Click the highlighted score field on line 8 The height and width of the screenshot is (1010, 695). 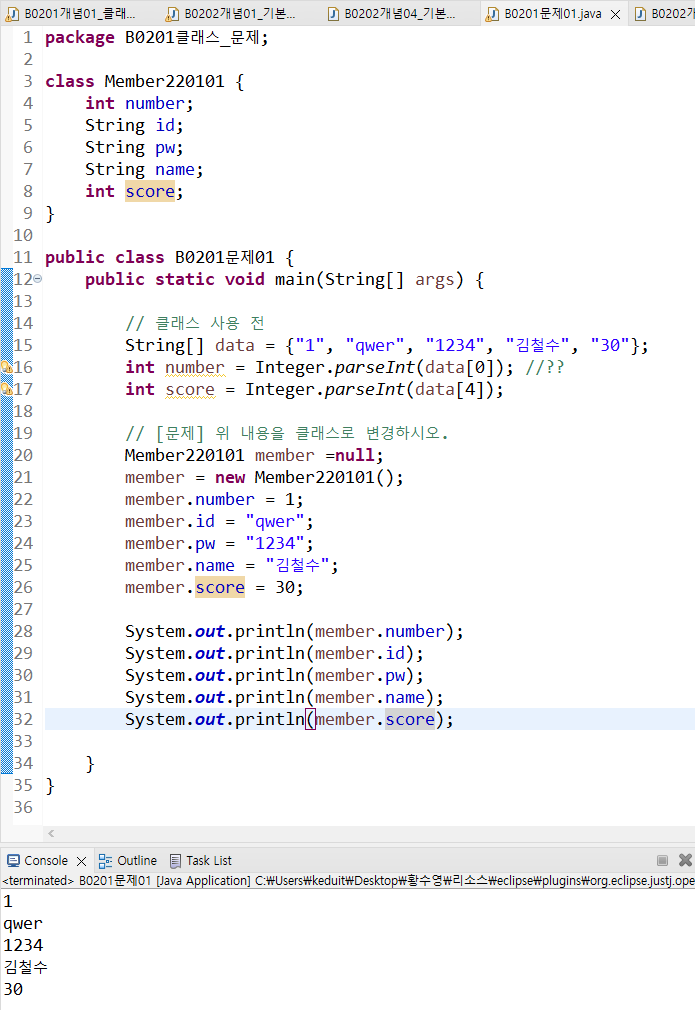149,191
